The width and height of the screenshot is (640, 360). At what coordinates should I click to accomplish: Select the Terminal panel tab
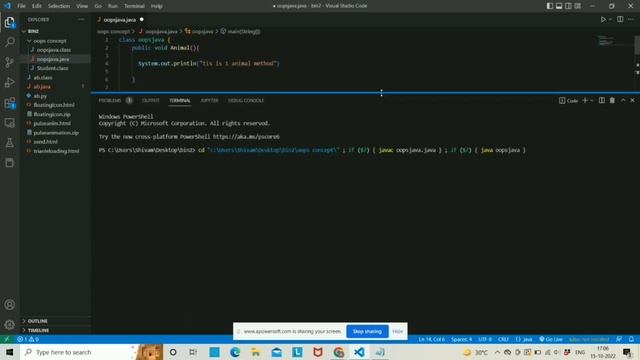click(180, 100)
